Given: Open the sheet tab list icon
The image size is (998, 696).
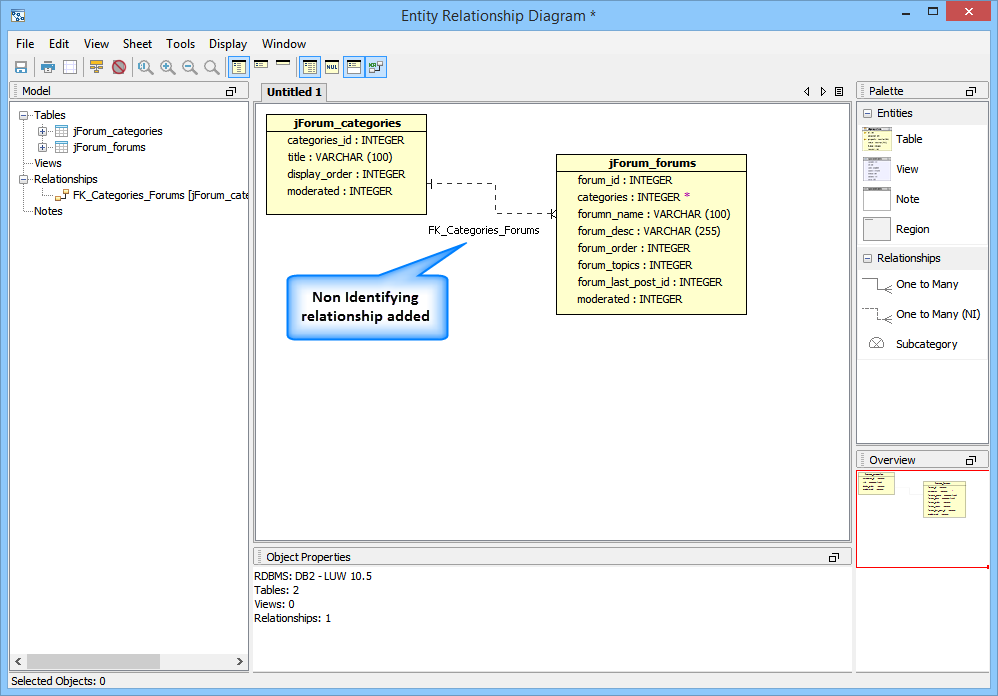Looking at the screenshot, I should pos(839,92).
